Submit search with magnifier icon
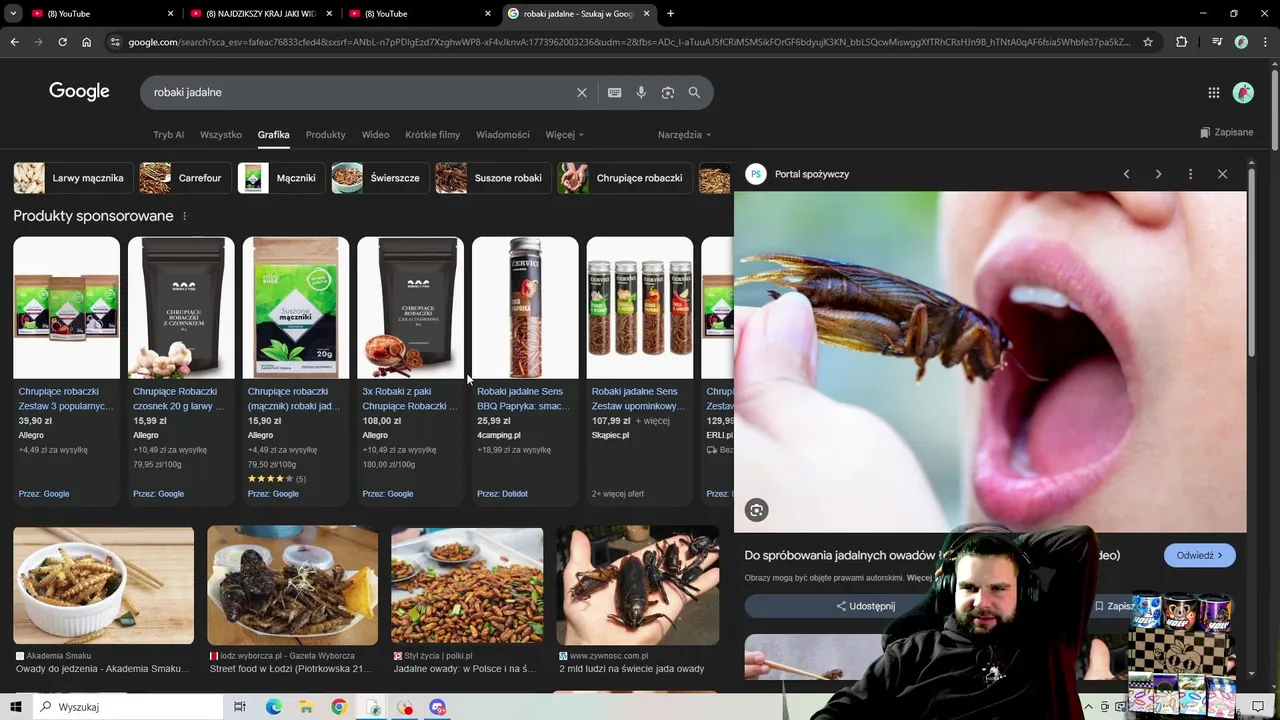 tap(694, 92)
